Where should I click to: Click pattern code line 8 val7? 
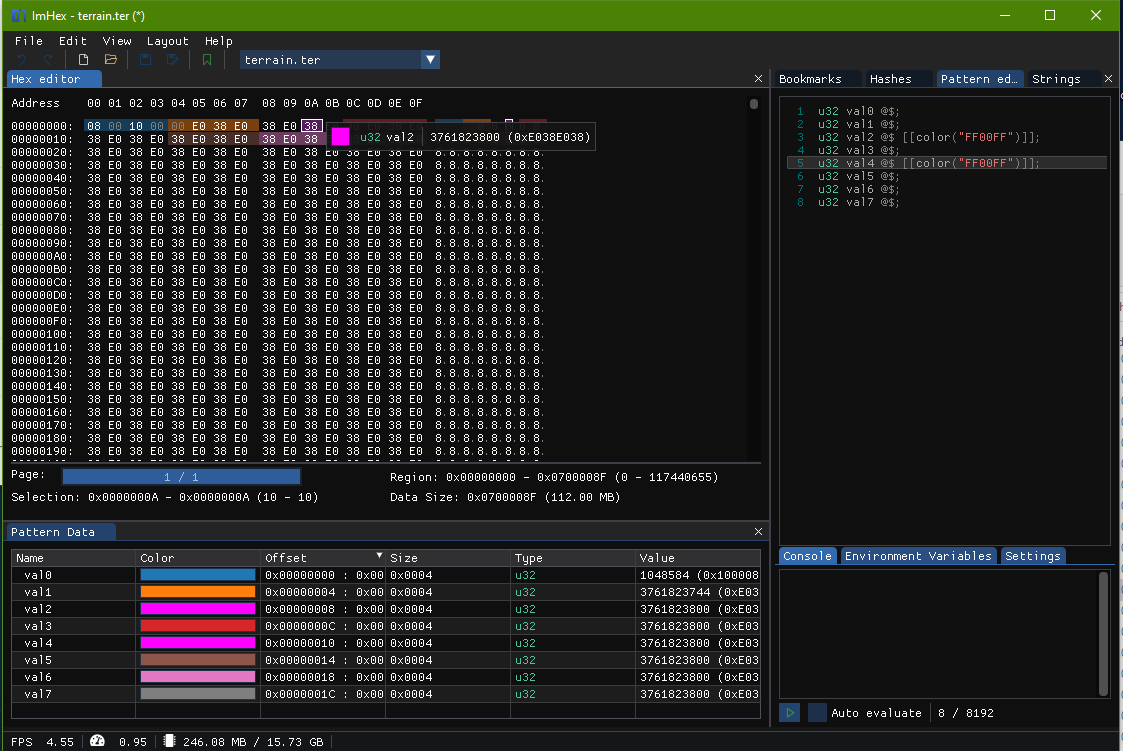(858, 202)
